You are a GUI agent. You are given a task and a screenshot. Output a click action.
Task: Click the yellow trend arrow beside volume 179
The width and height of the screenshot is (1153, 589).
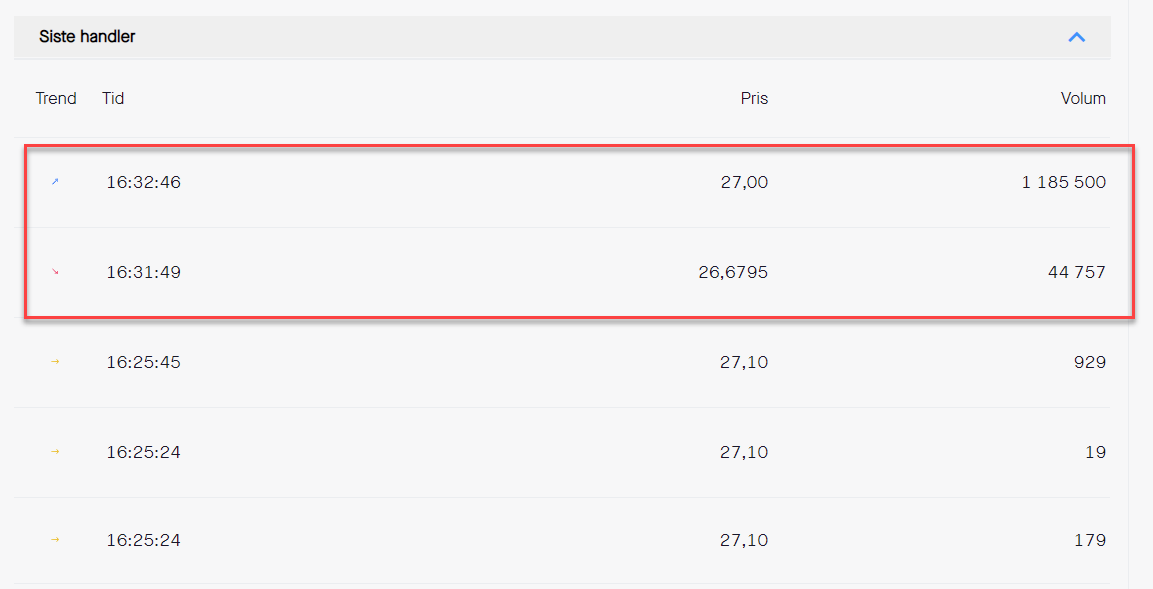55,540
